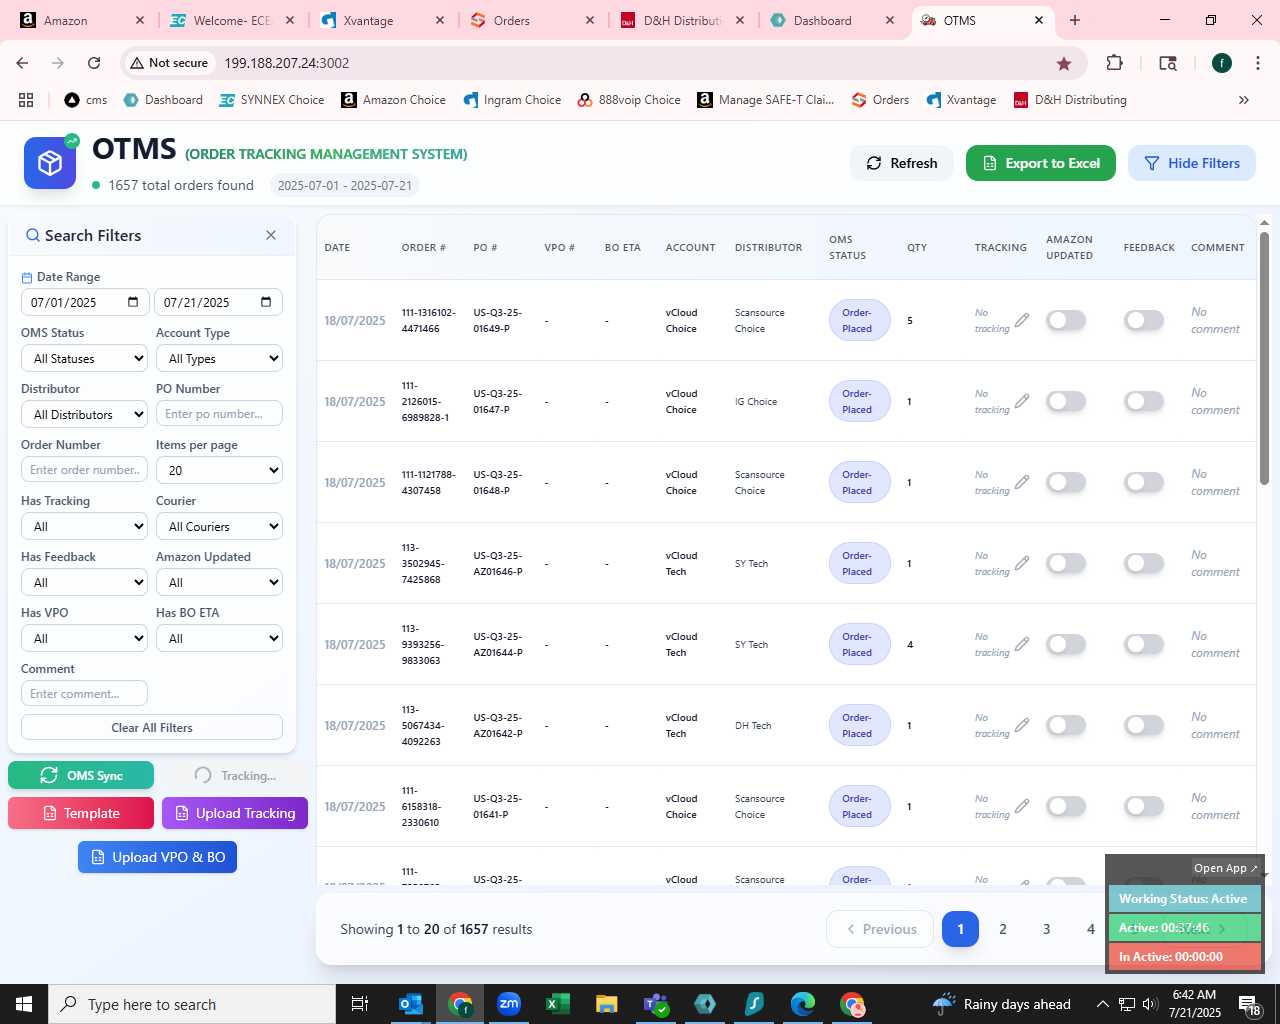
Task: Focus the Comment filter input
Action: pos(85,694)
